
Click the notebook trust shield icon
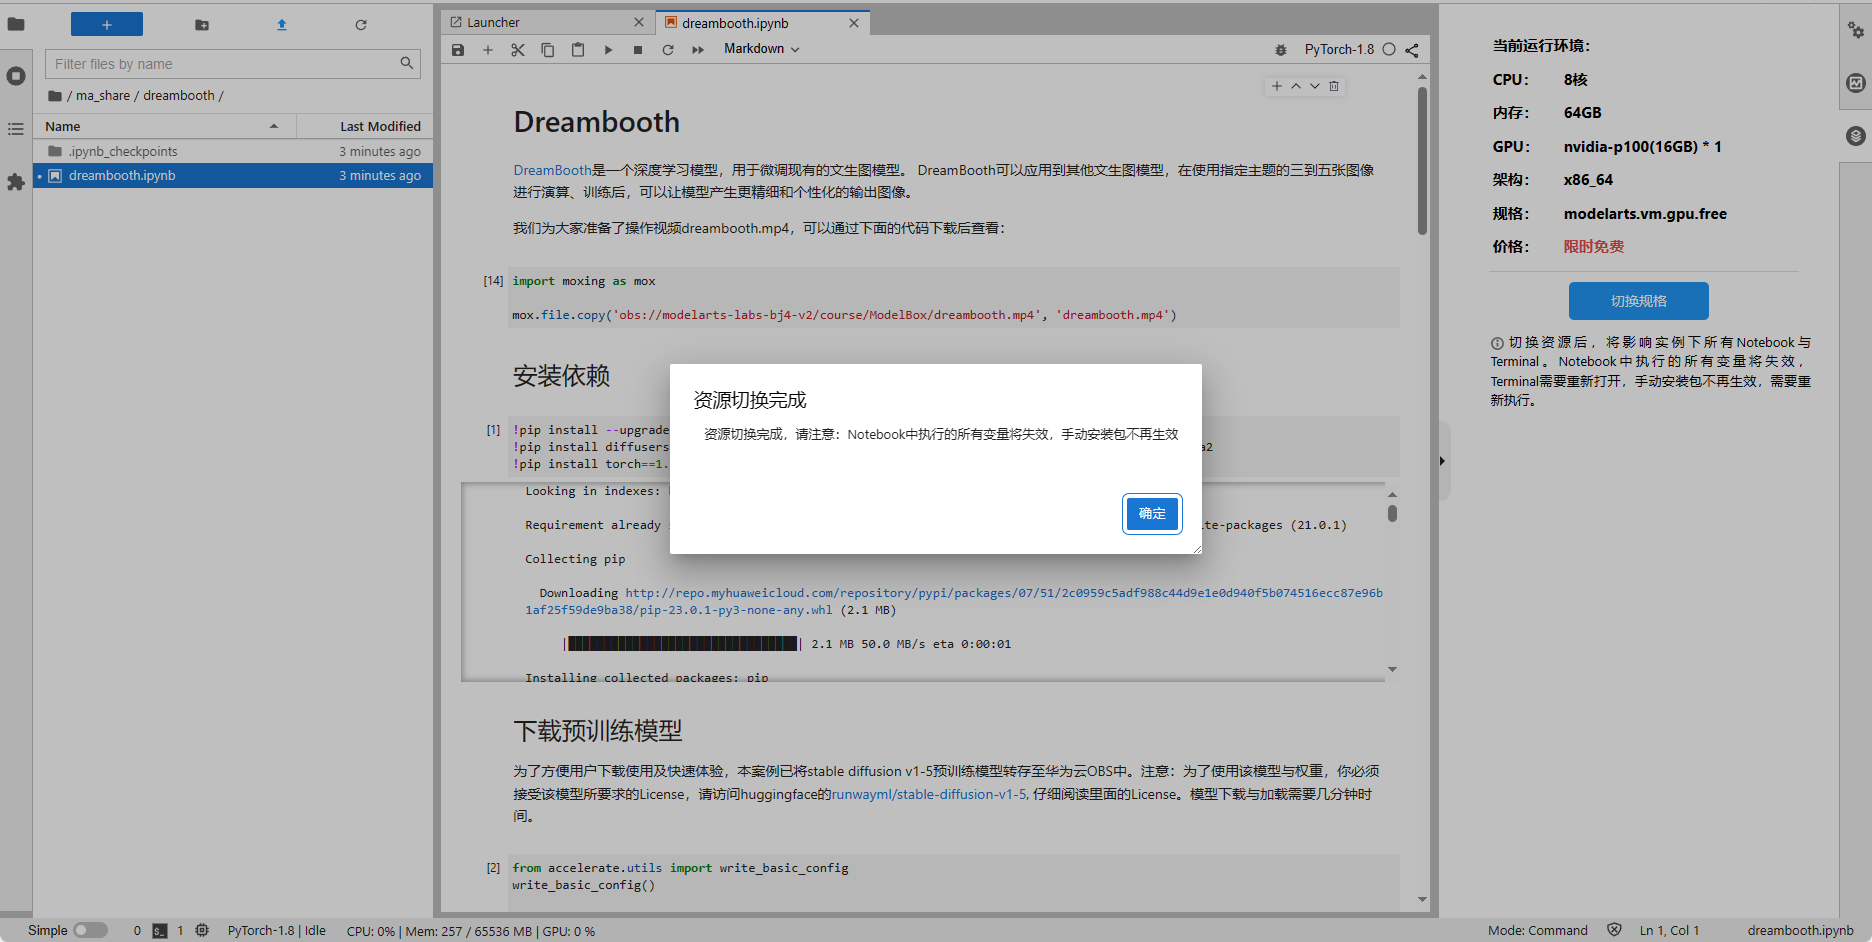click(1614, 930)
